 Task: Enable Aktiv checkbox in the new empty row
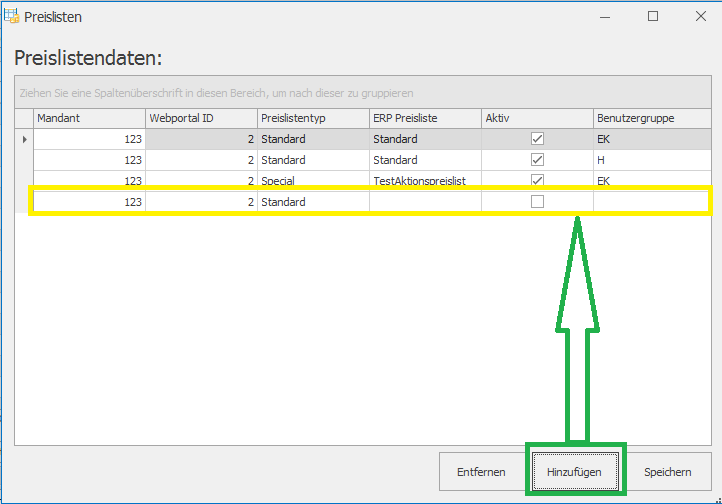pyautogui.click(x=537, y=202)
